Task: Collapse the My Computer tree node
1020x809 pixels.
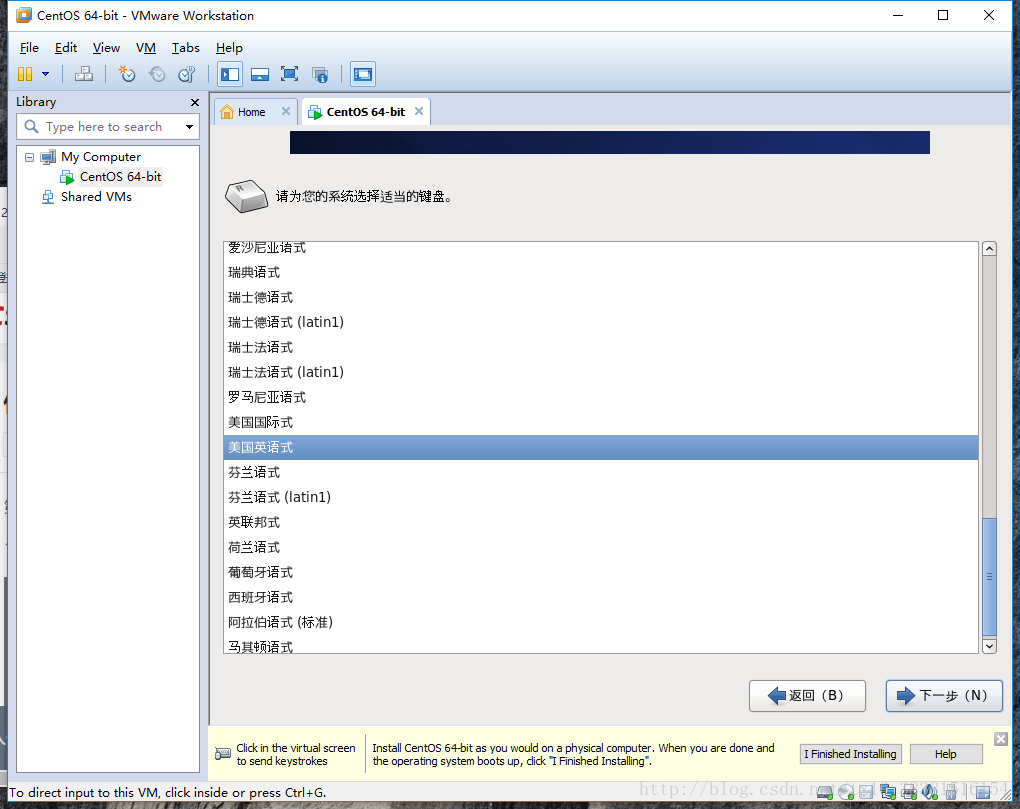Action: 29,157
